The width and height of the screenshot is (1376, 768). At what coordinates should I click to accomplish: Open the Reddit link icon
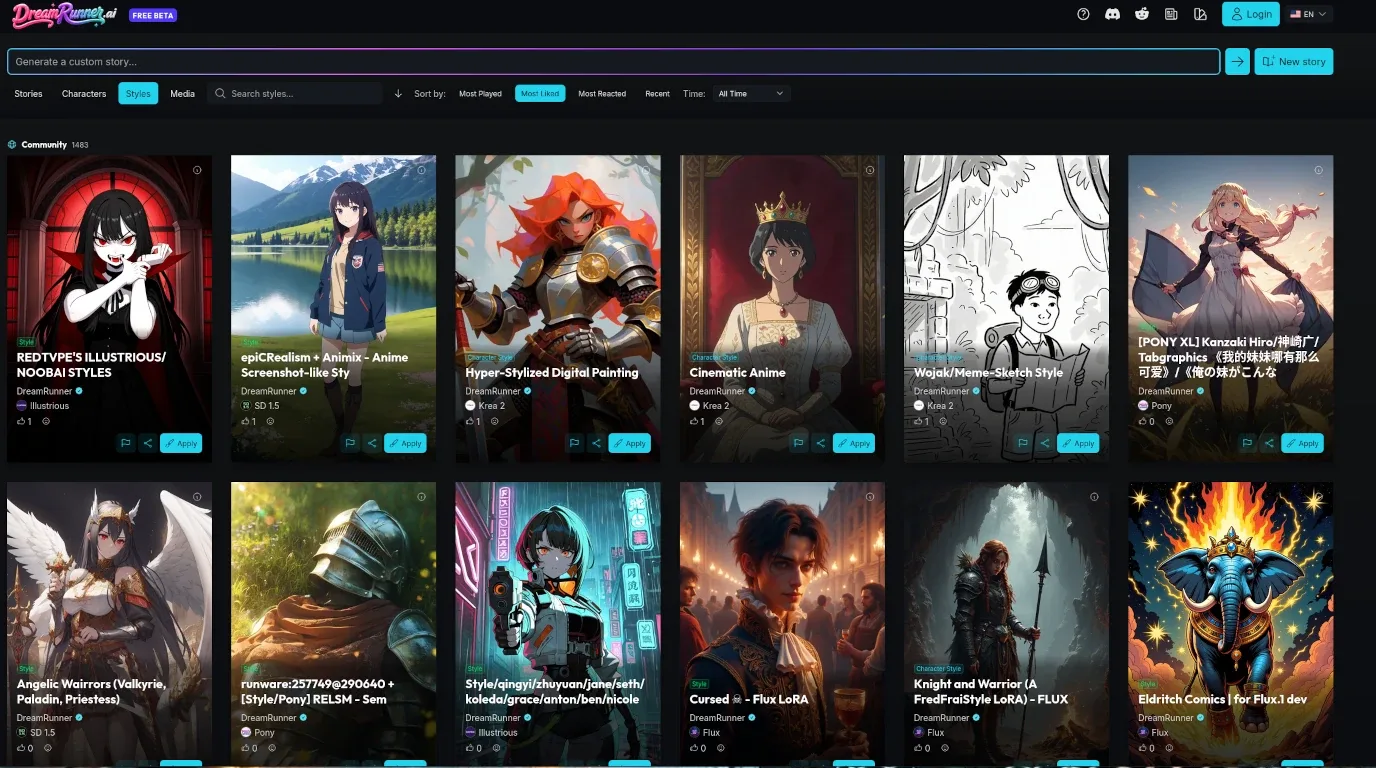coord(1142,14)
